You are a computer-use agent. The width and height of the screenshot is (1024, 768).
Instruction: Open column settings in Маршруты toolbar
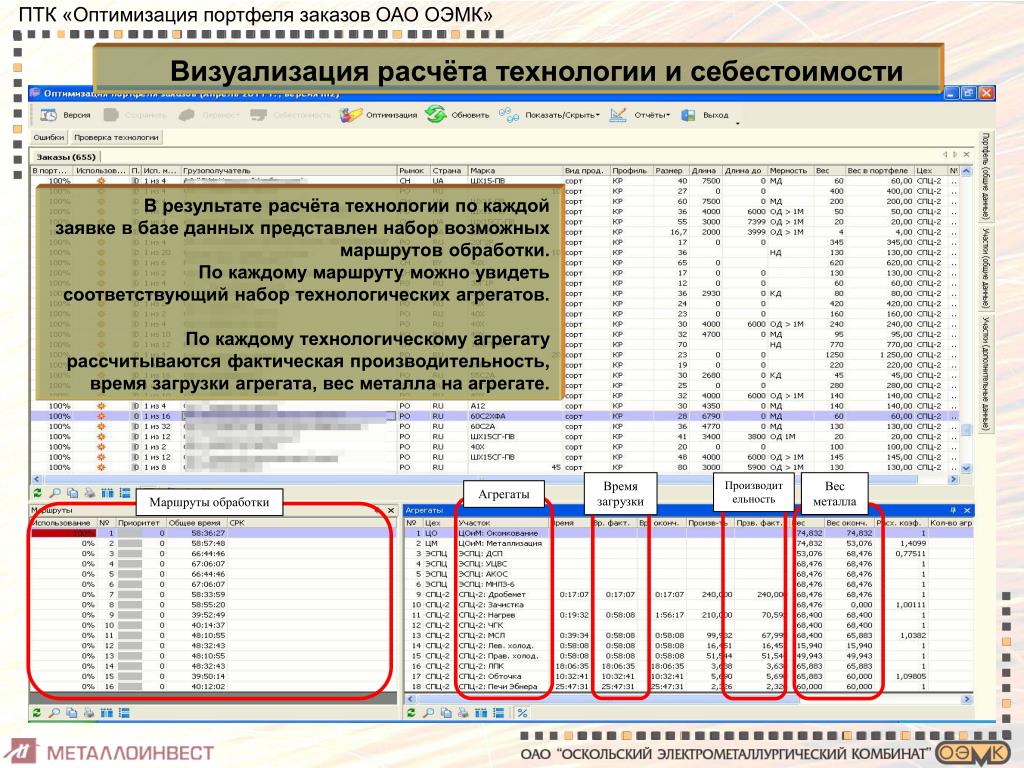point(107,712)
